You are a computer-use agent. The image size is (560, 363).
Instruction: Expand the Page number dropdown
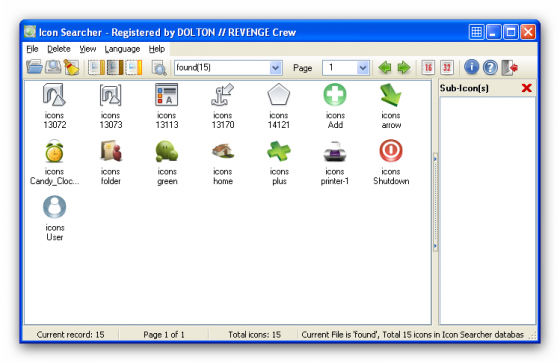362,68
